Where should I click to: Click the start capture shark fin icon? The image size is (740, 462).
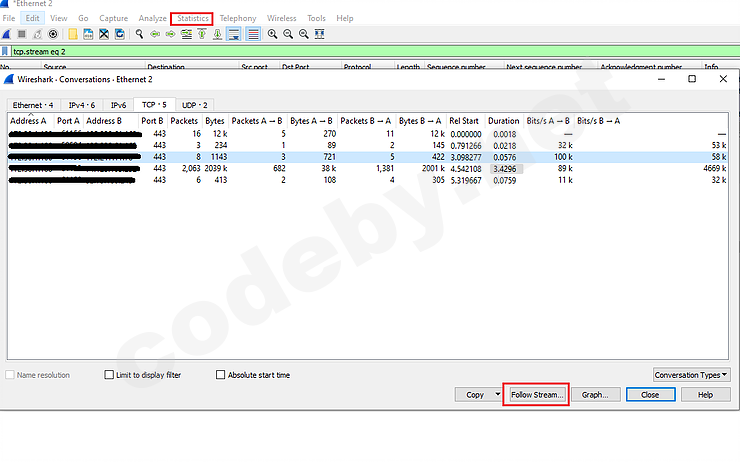click(x=7, y=34)
